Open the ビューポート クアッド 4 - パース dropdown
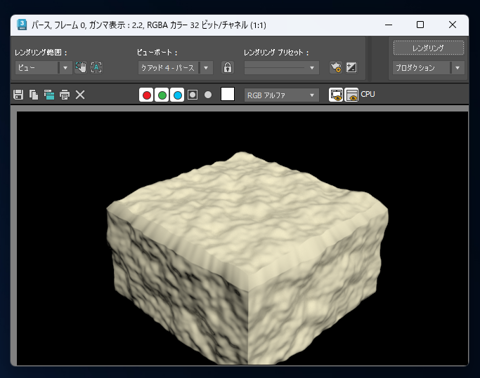Screen dimensions: 480x378 click(175, 68)
